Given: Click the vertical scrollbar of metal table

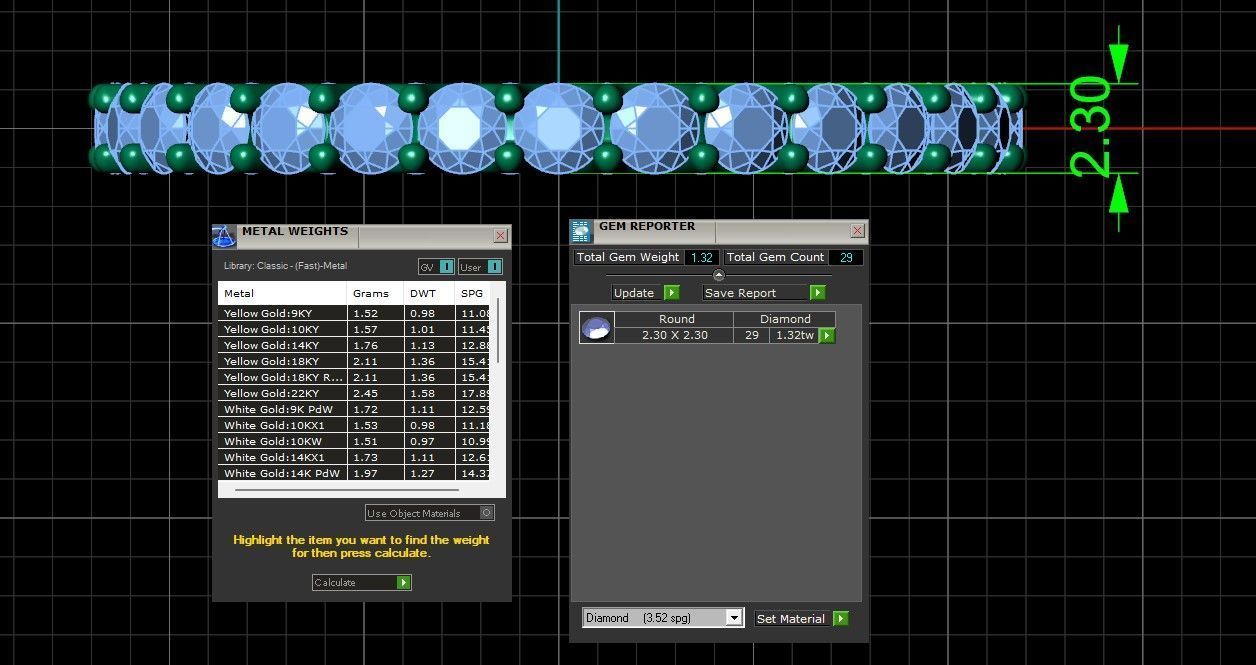Looking at the screenshot, I should click(497, 330).
